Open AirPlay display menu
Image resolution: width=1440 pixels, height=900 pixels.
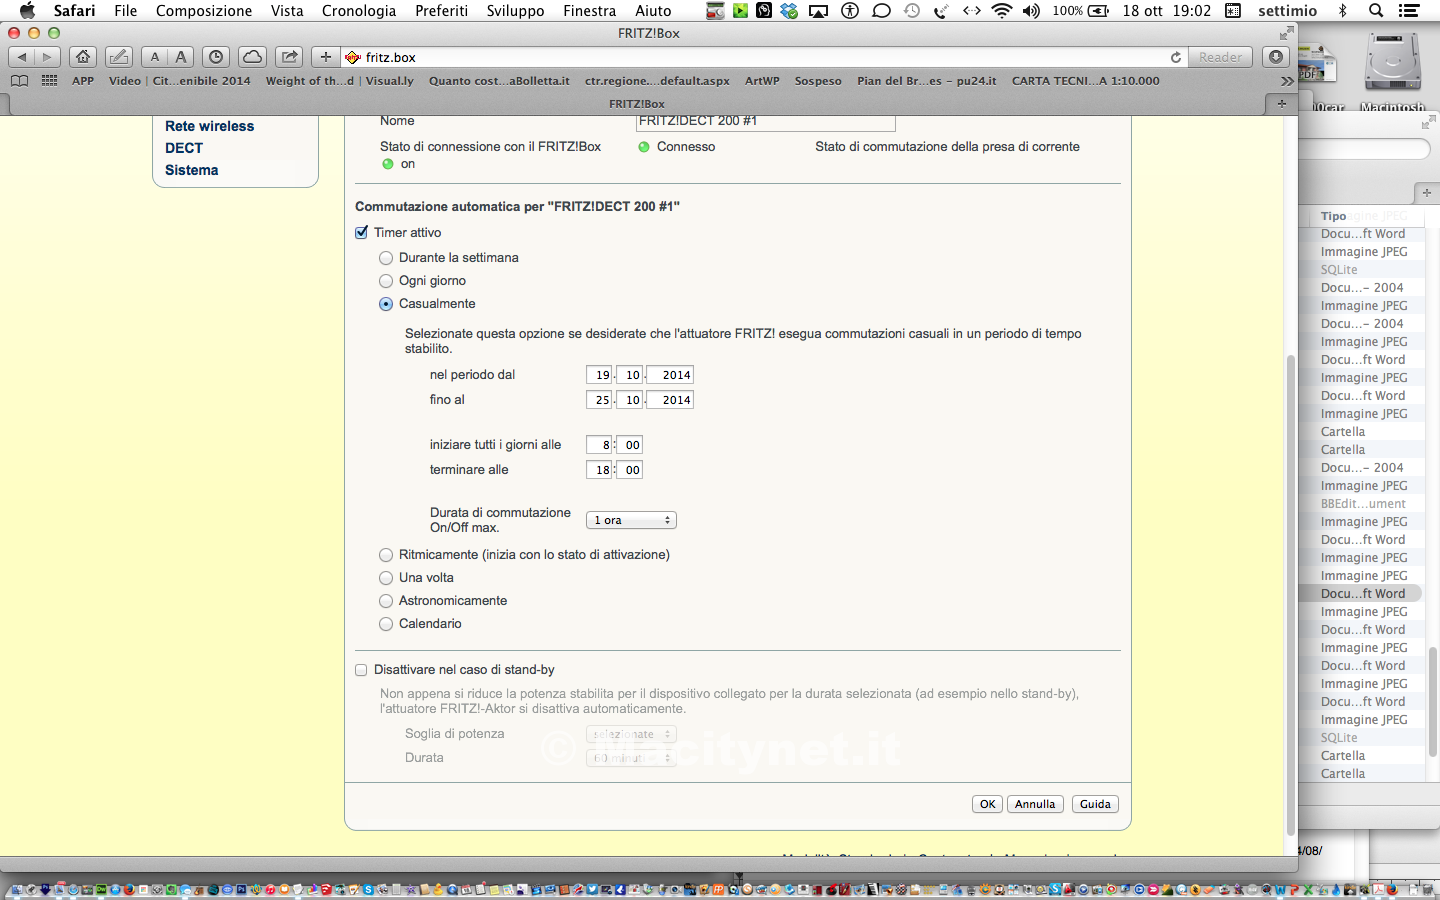818,11
